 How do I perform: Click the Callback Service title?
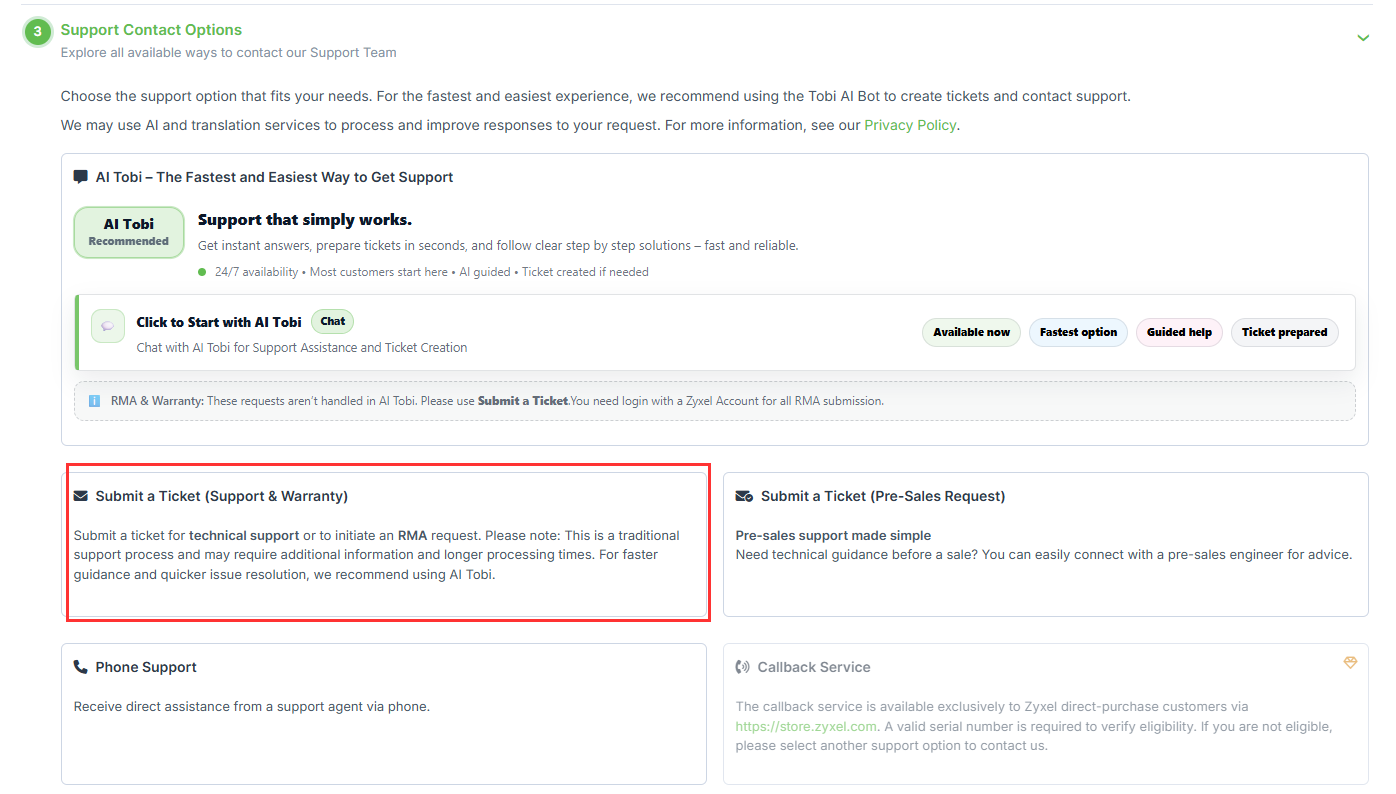[814, 667]
